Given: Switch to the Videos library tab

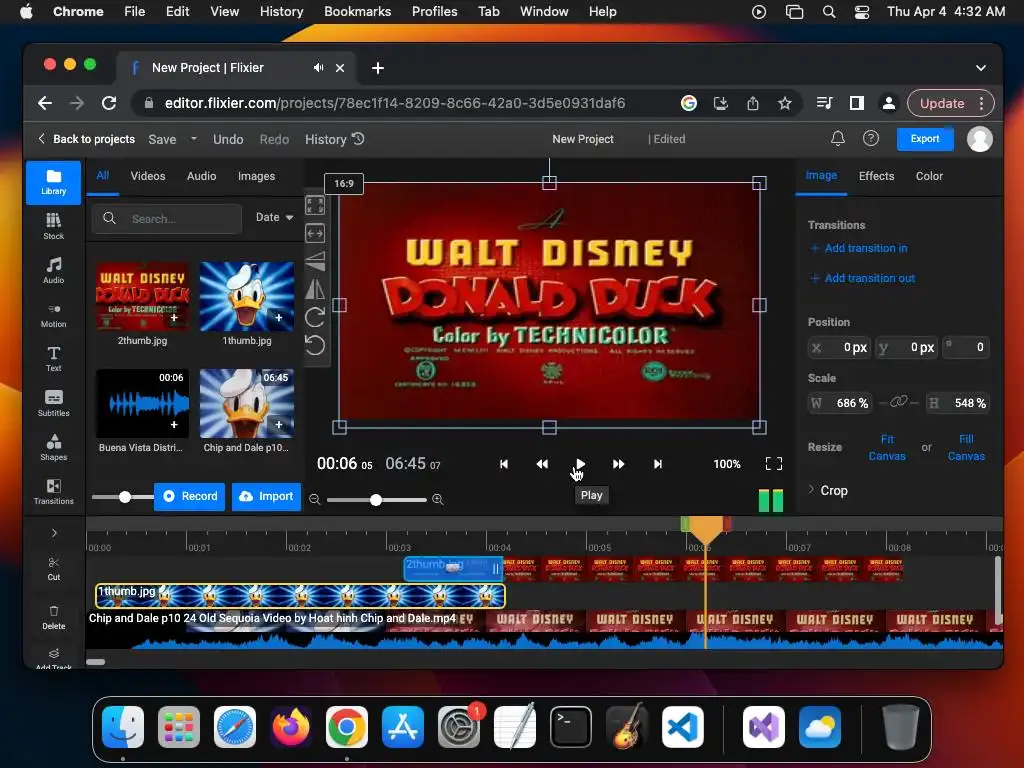Looking at the screenshot, I should pos(148,176).
